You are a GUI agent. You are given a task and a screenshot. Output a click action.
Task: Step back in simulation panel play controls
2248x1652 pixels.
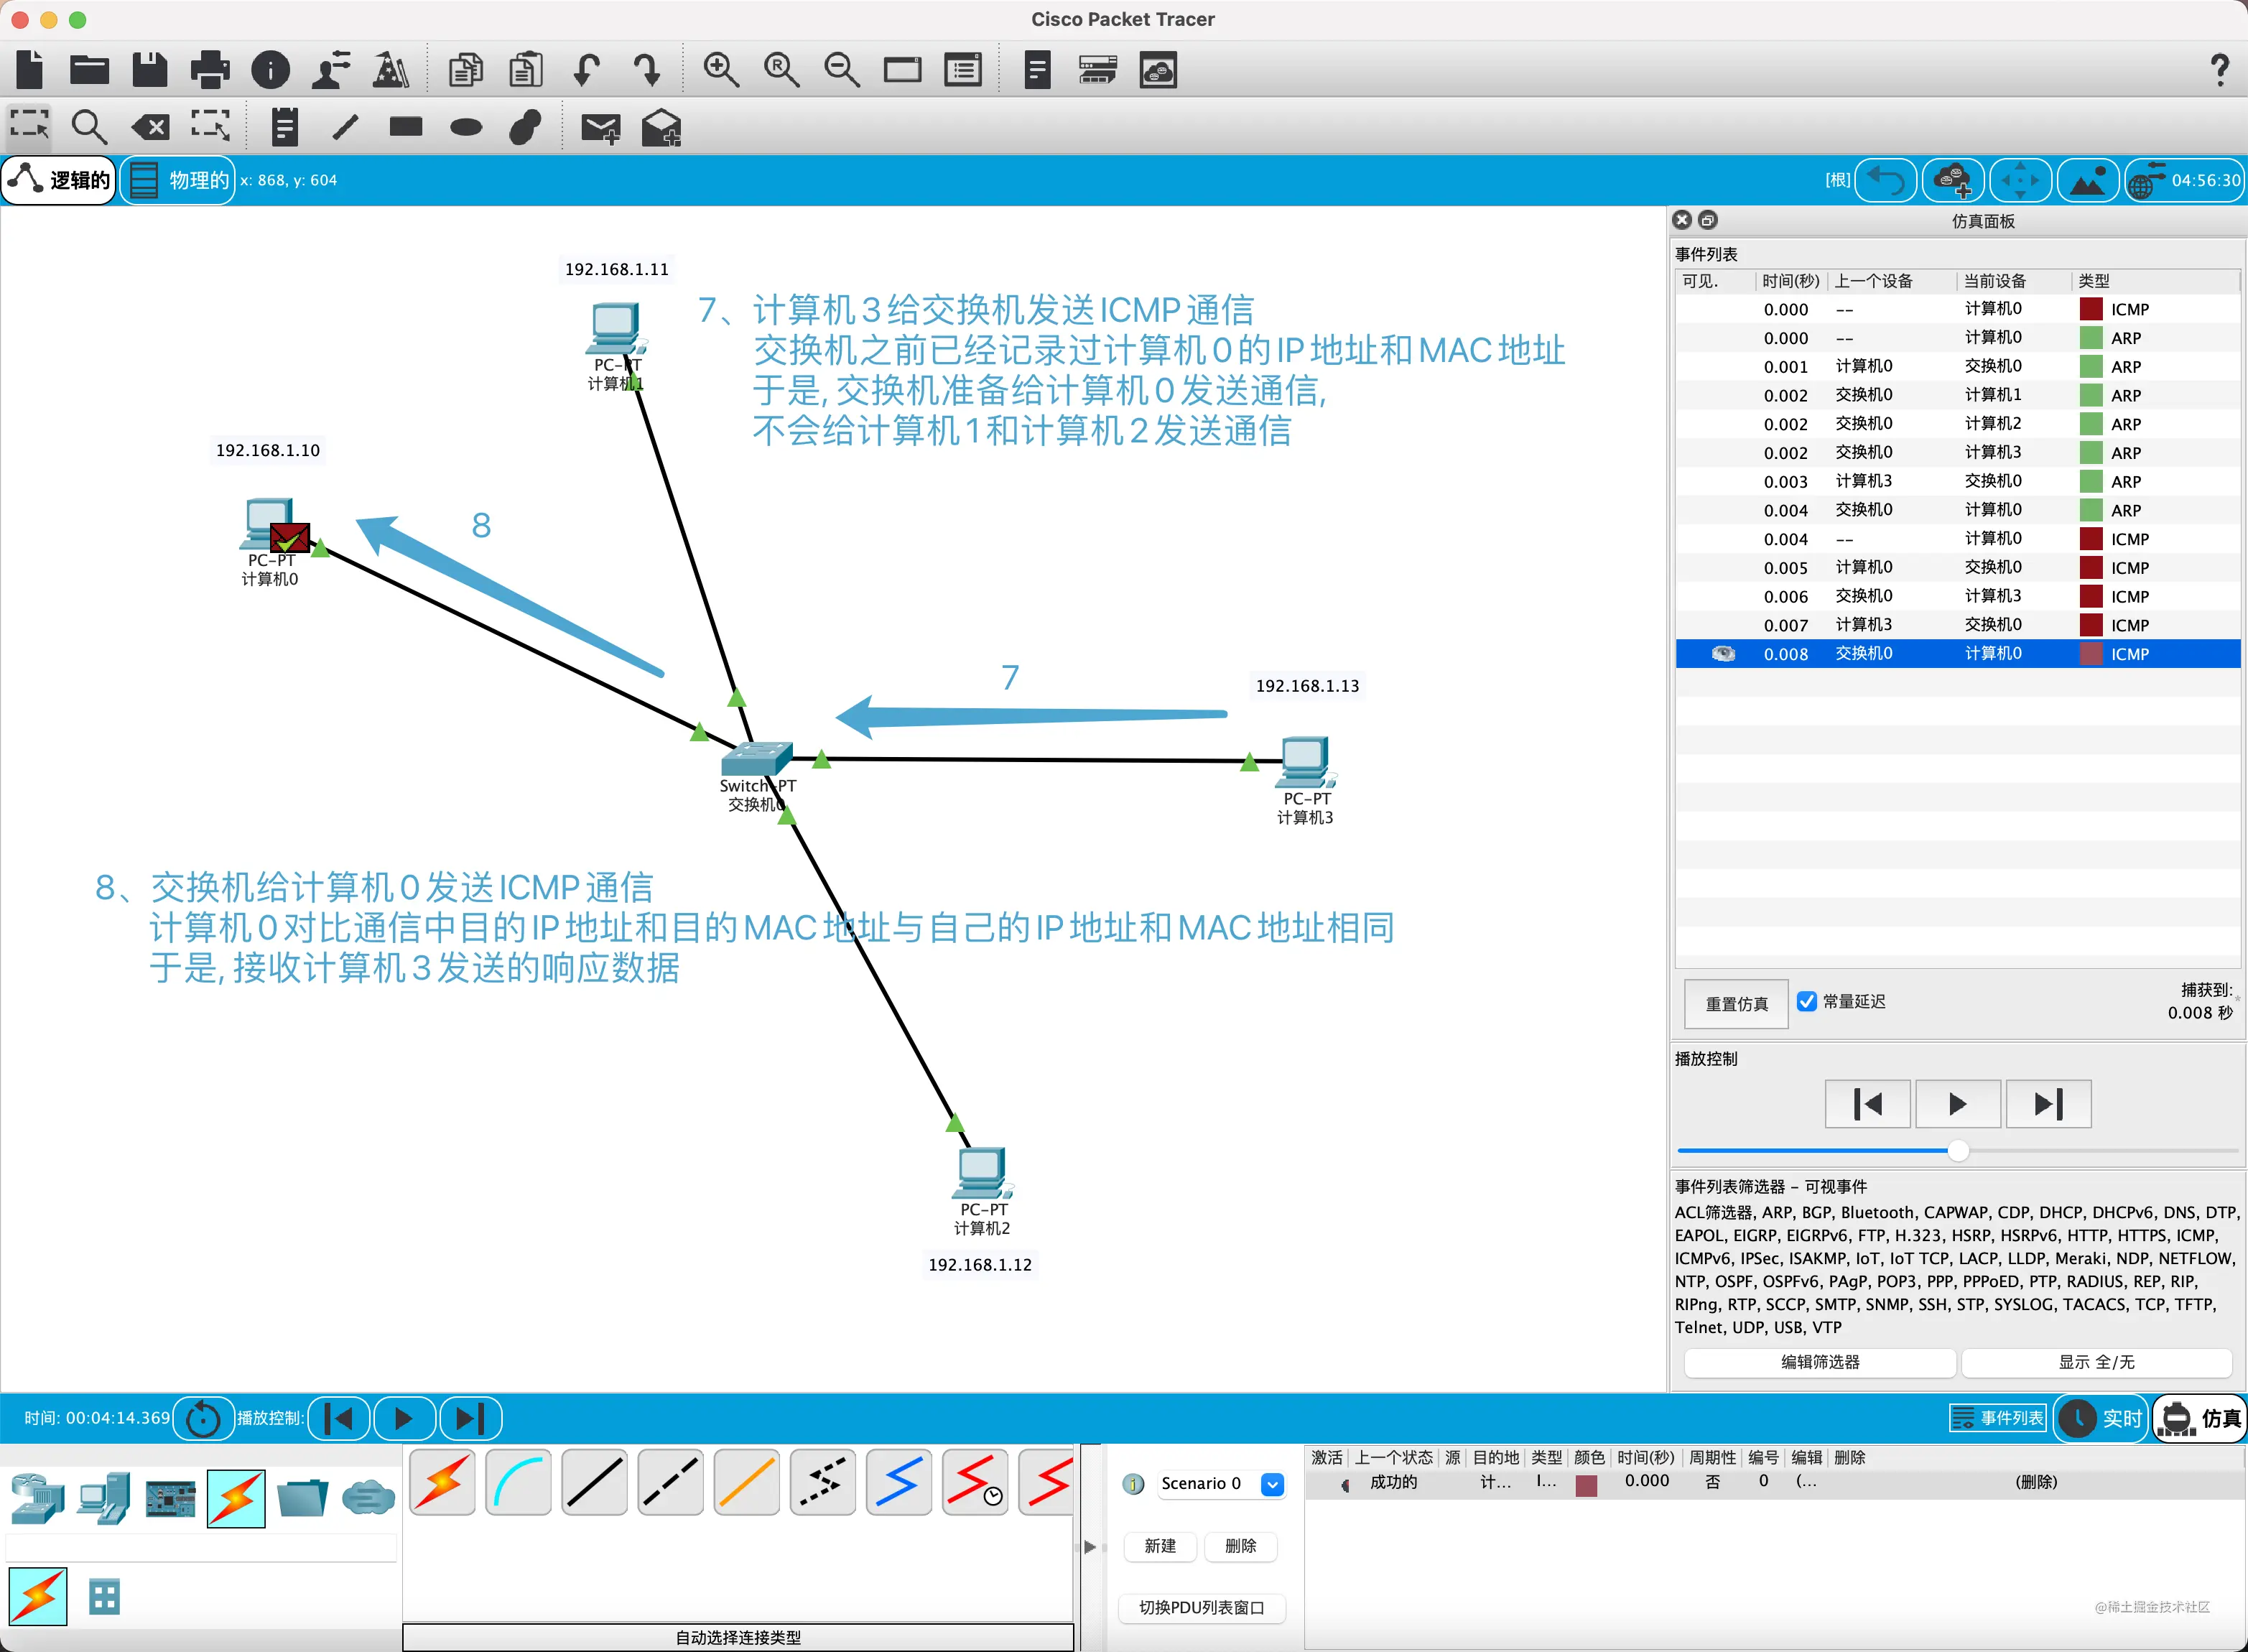pyautogui.click(x=1867, y=1104)
